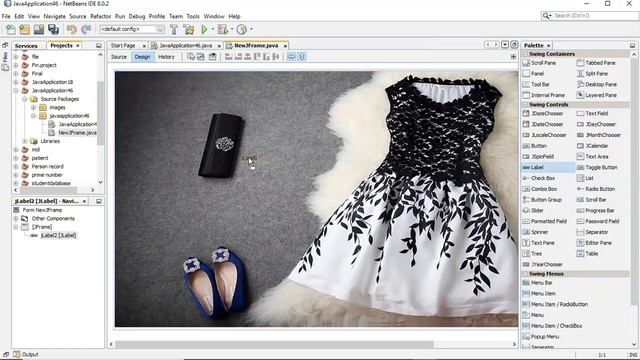Choose the Tabbed Pane container in Palette
The width and height of the screenshot is (640, 360).
pyautogui.click(x=596, y=63)
